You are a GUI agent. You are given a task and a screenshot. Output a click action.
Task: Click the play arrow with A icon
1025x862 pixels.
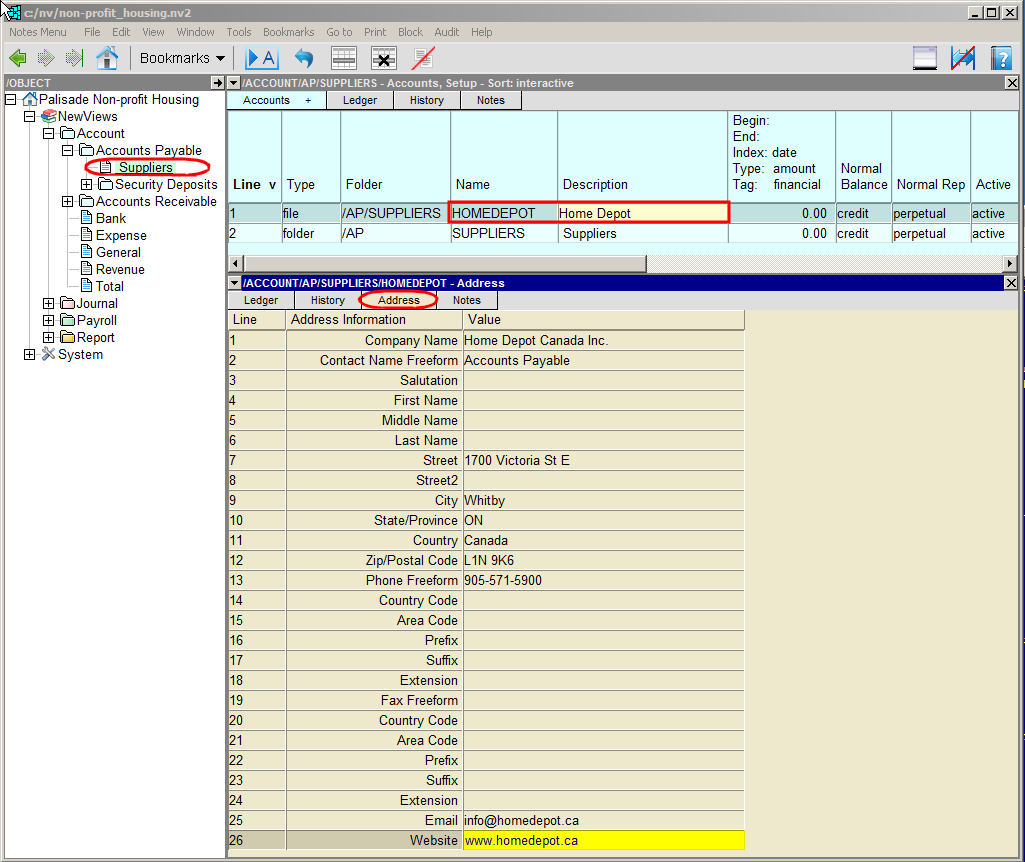click(261, 58)
